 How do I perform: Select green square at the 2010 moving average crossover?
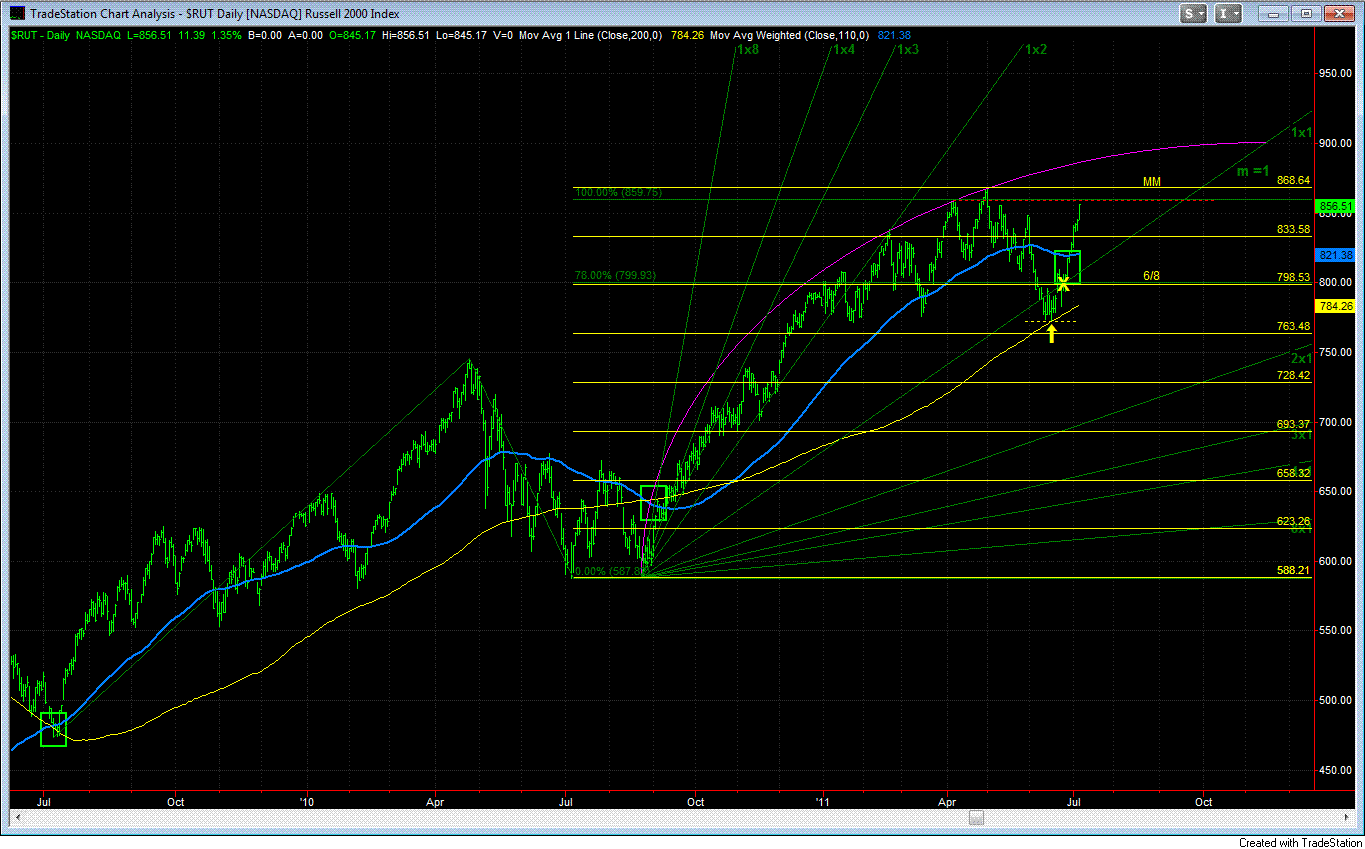pos(653,502)
